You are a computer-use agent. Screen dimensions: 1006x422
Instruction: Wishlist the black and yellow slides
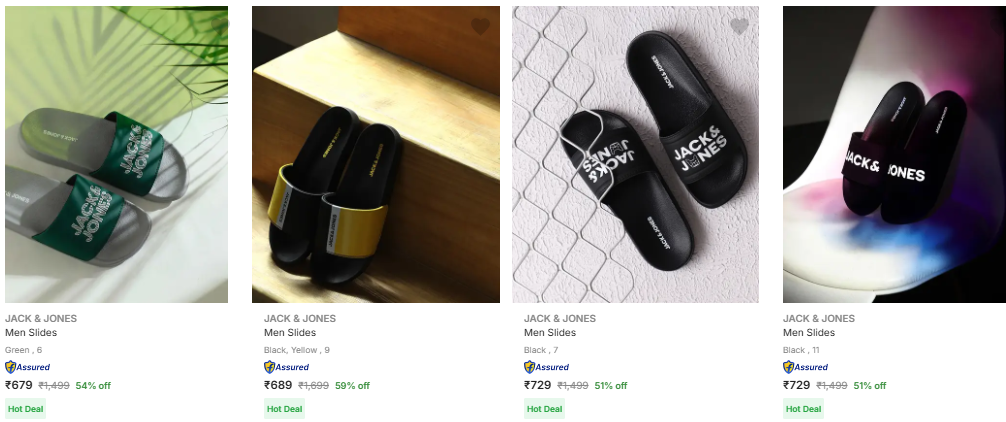(x=480, y=26)
